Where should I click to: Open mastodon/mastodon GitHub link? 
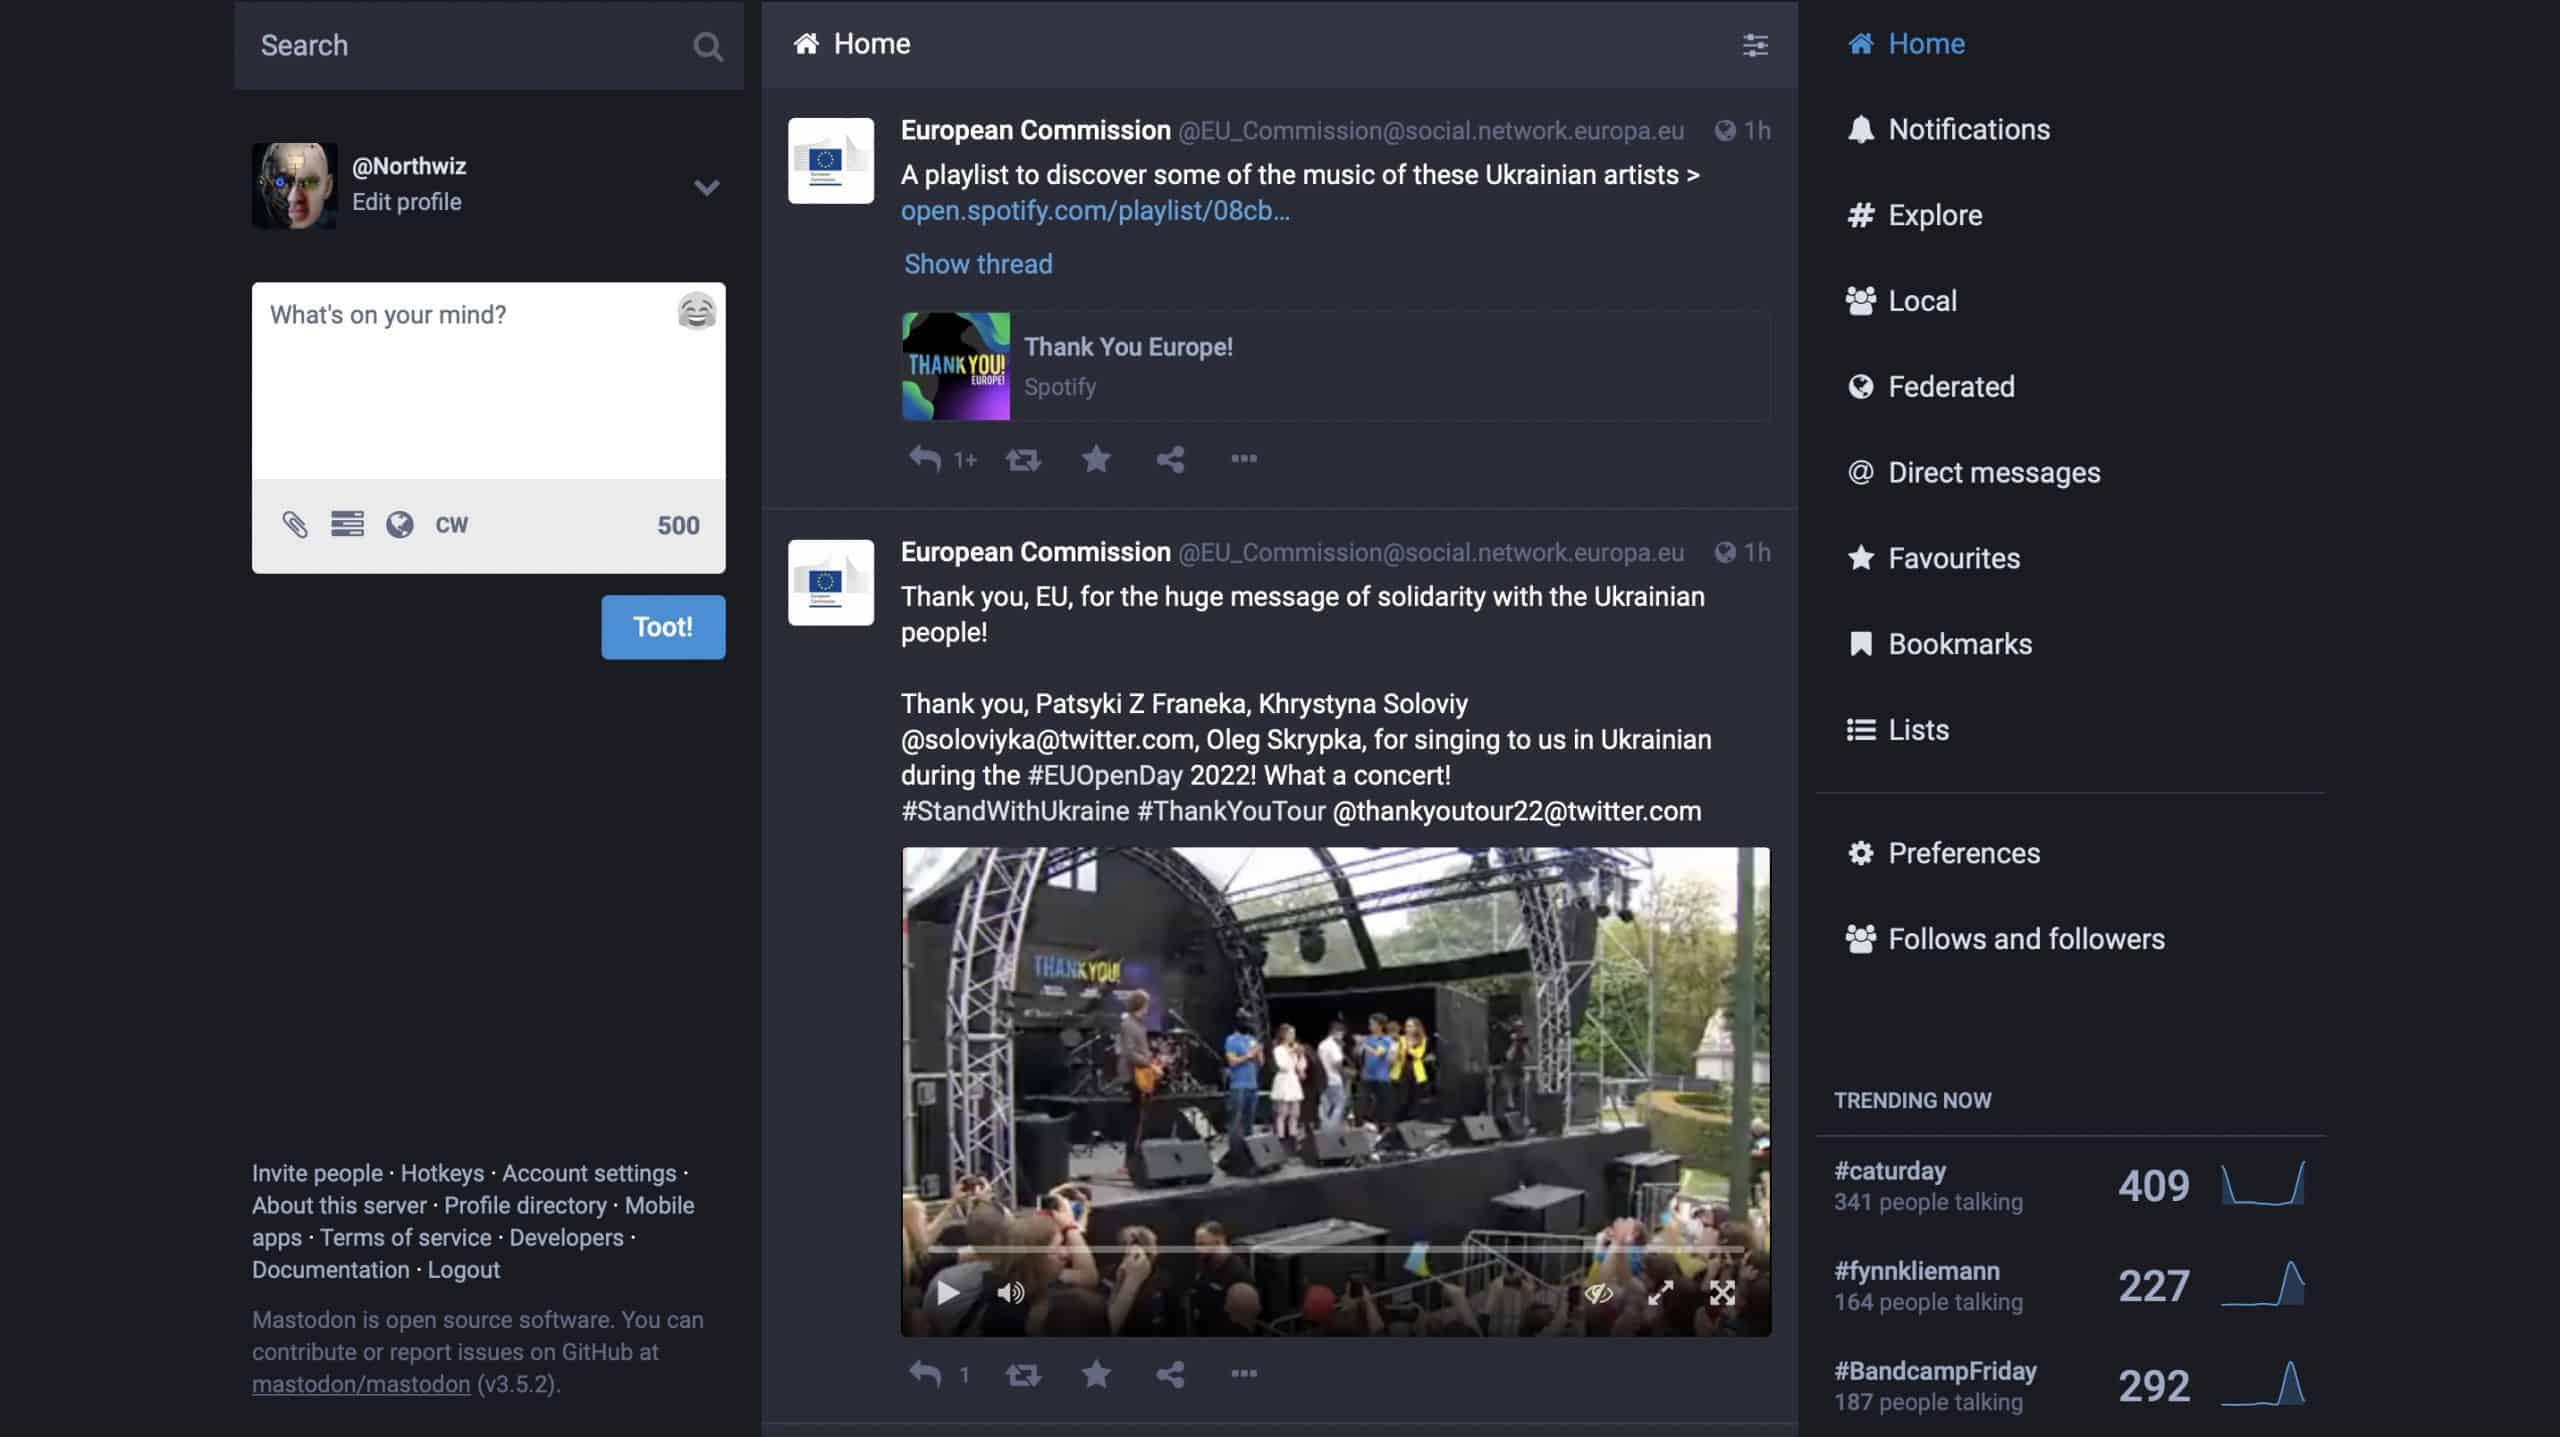coord(361,1384)
